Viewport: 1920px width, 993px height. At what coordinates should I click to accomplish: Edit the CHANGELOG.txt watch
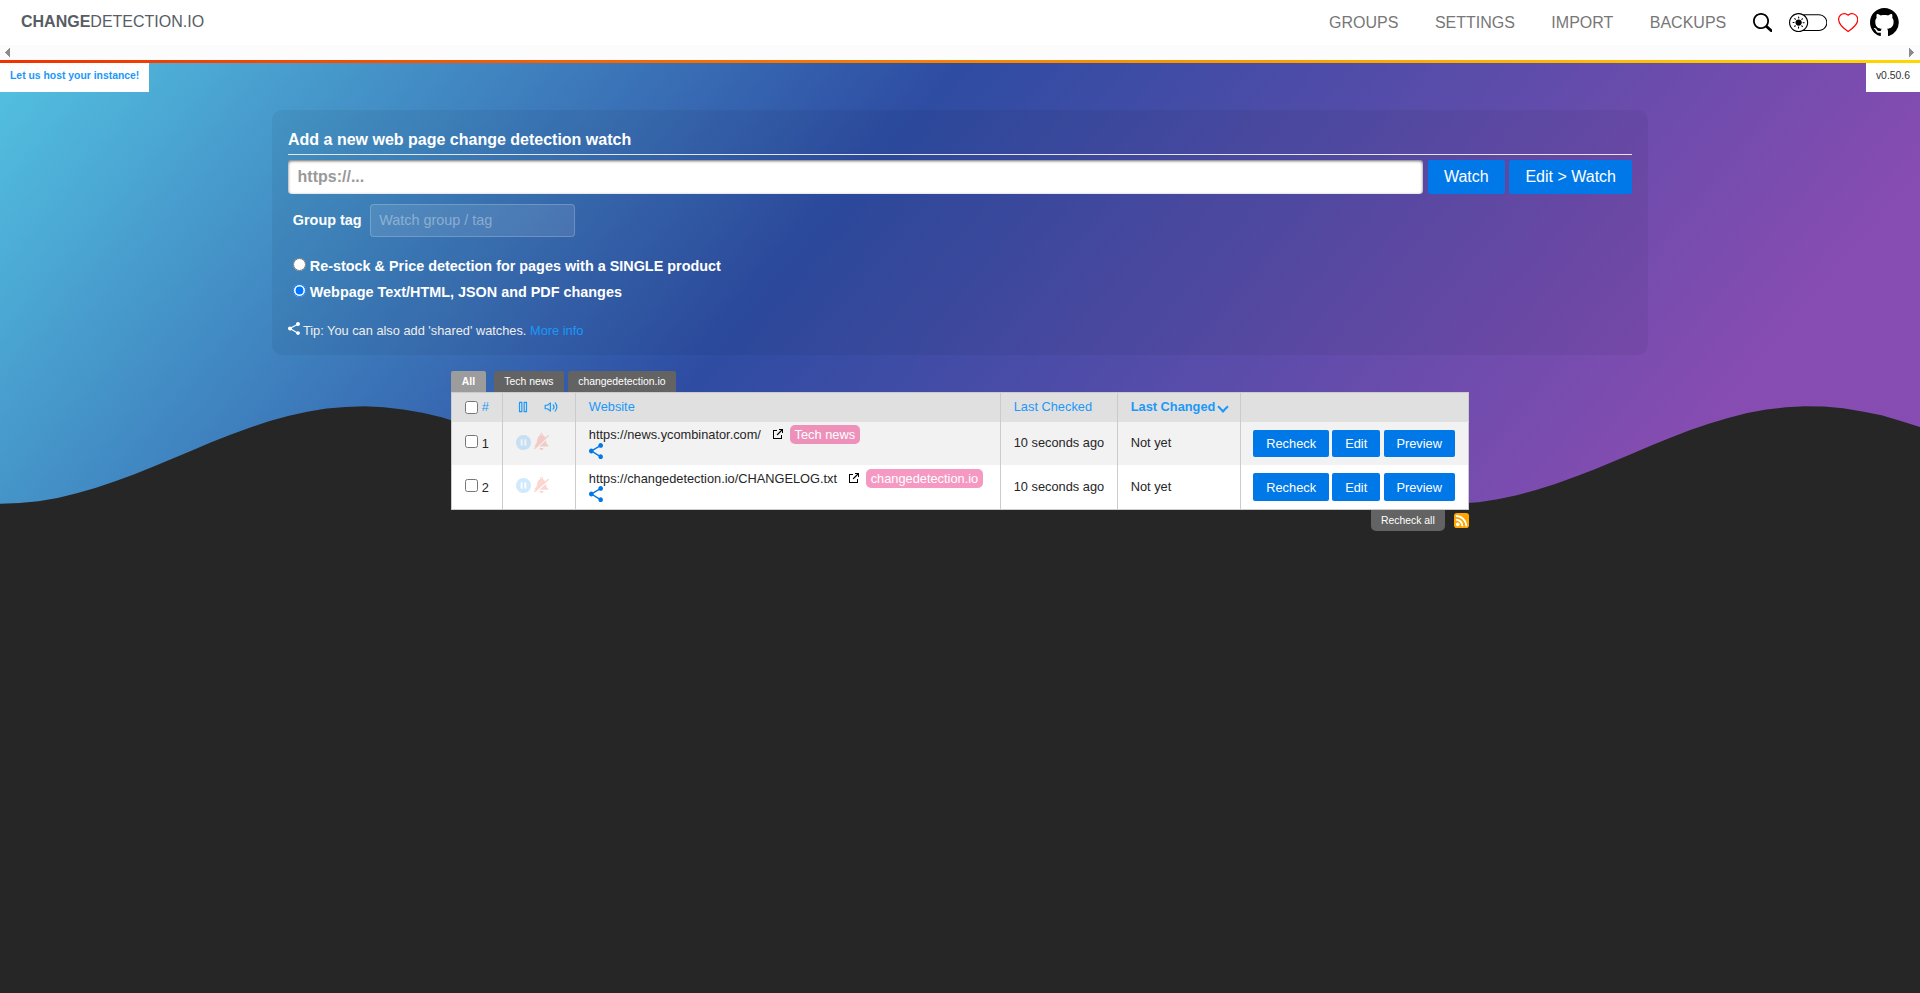pyautogui.click(x=1356, y=487)
